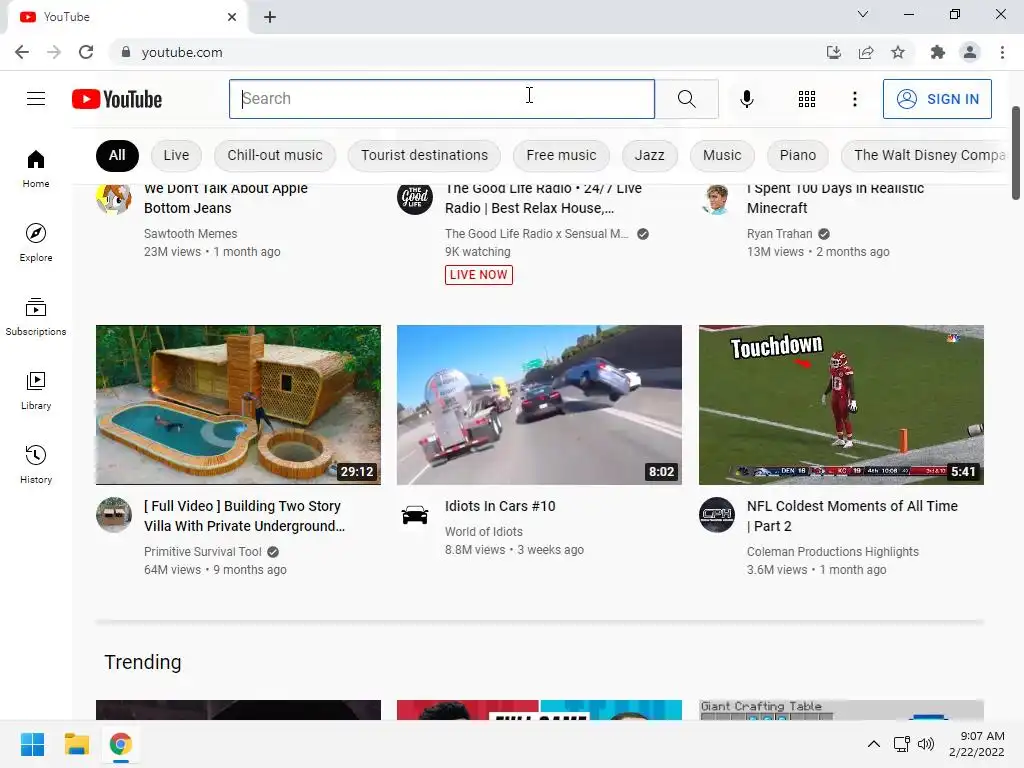This screenshot has width=1024, height=768.
Task: Open Sawtooth Memes channel link
Action: click(191, 234)
